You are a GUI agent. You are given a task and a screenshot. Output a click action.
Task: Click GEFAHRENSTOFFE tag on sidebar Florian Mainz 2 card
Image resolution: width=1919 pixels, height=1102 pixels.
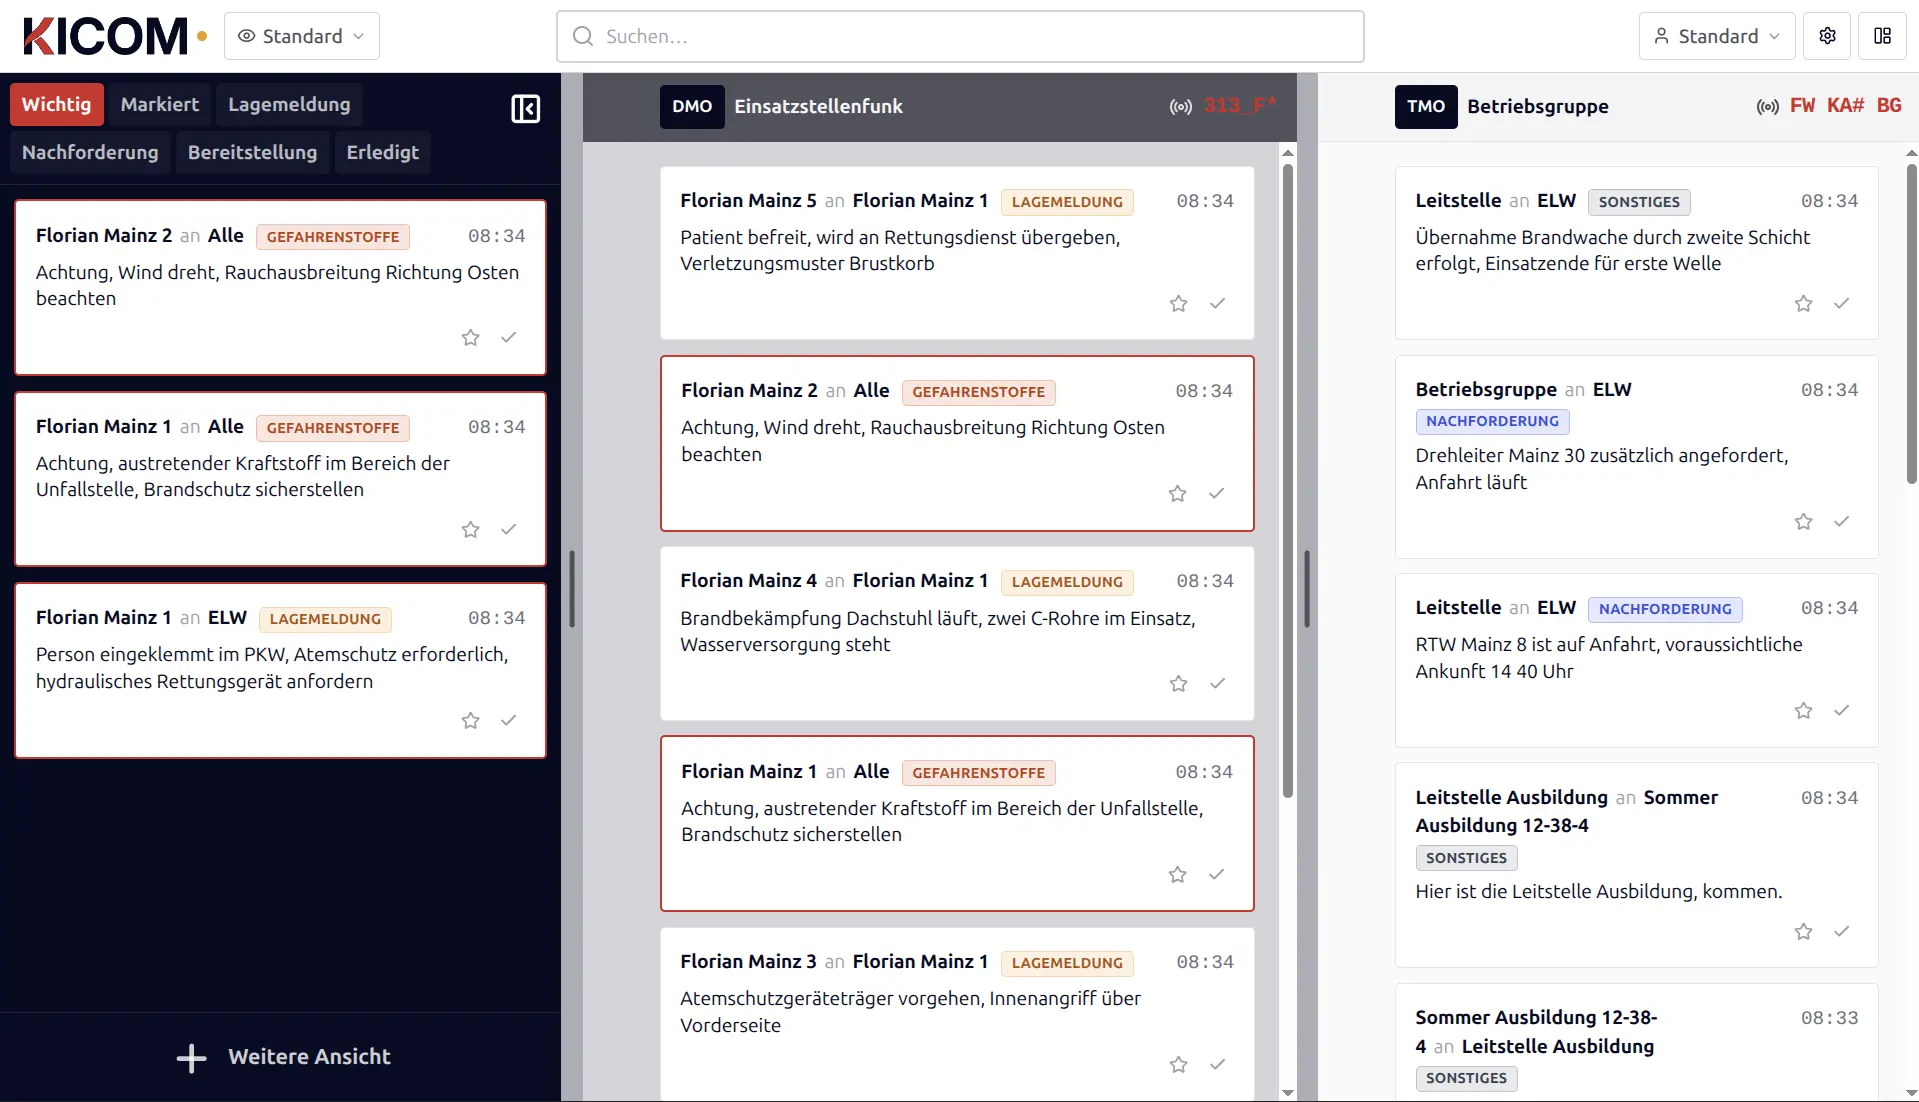pos(333,237)
